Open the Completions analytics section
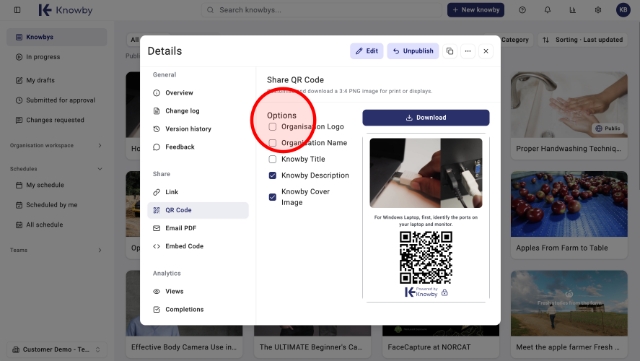 click(198, 309)
